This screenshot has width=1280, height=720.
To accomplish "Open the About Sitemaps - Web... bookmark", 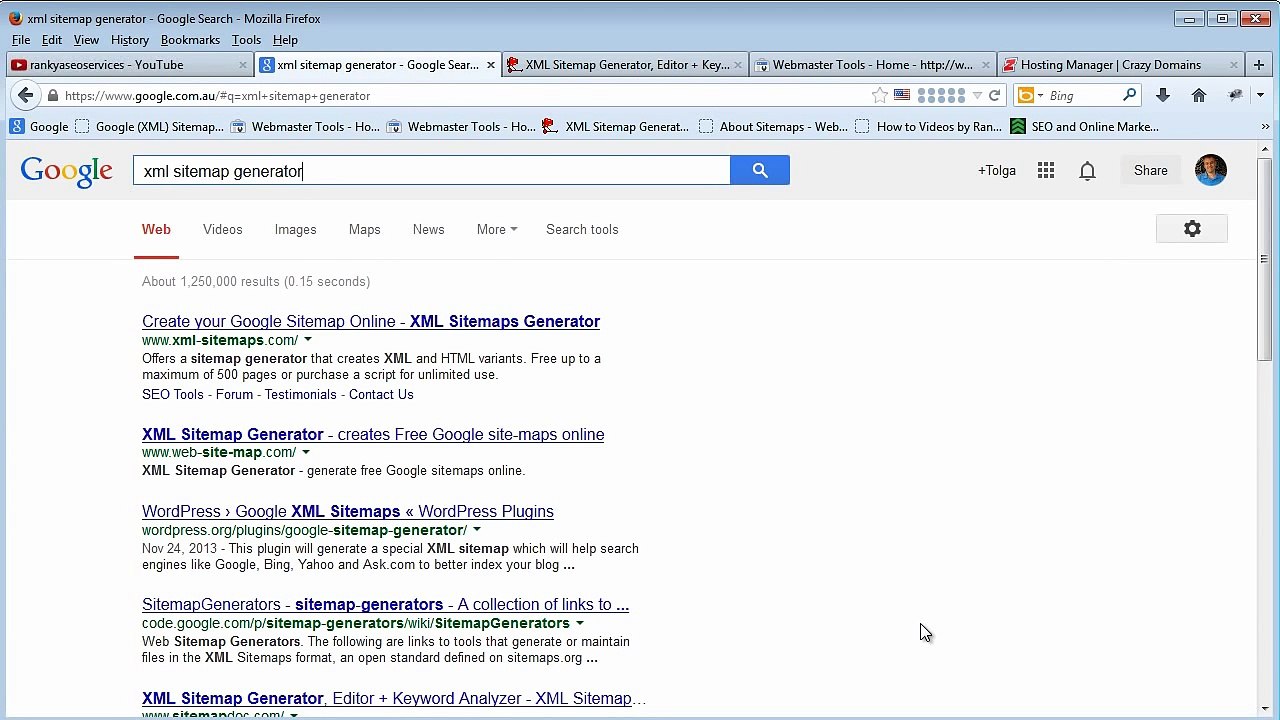I will click(x=773, y=127).
